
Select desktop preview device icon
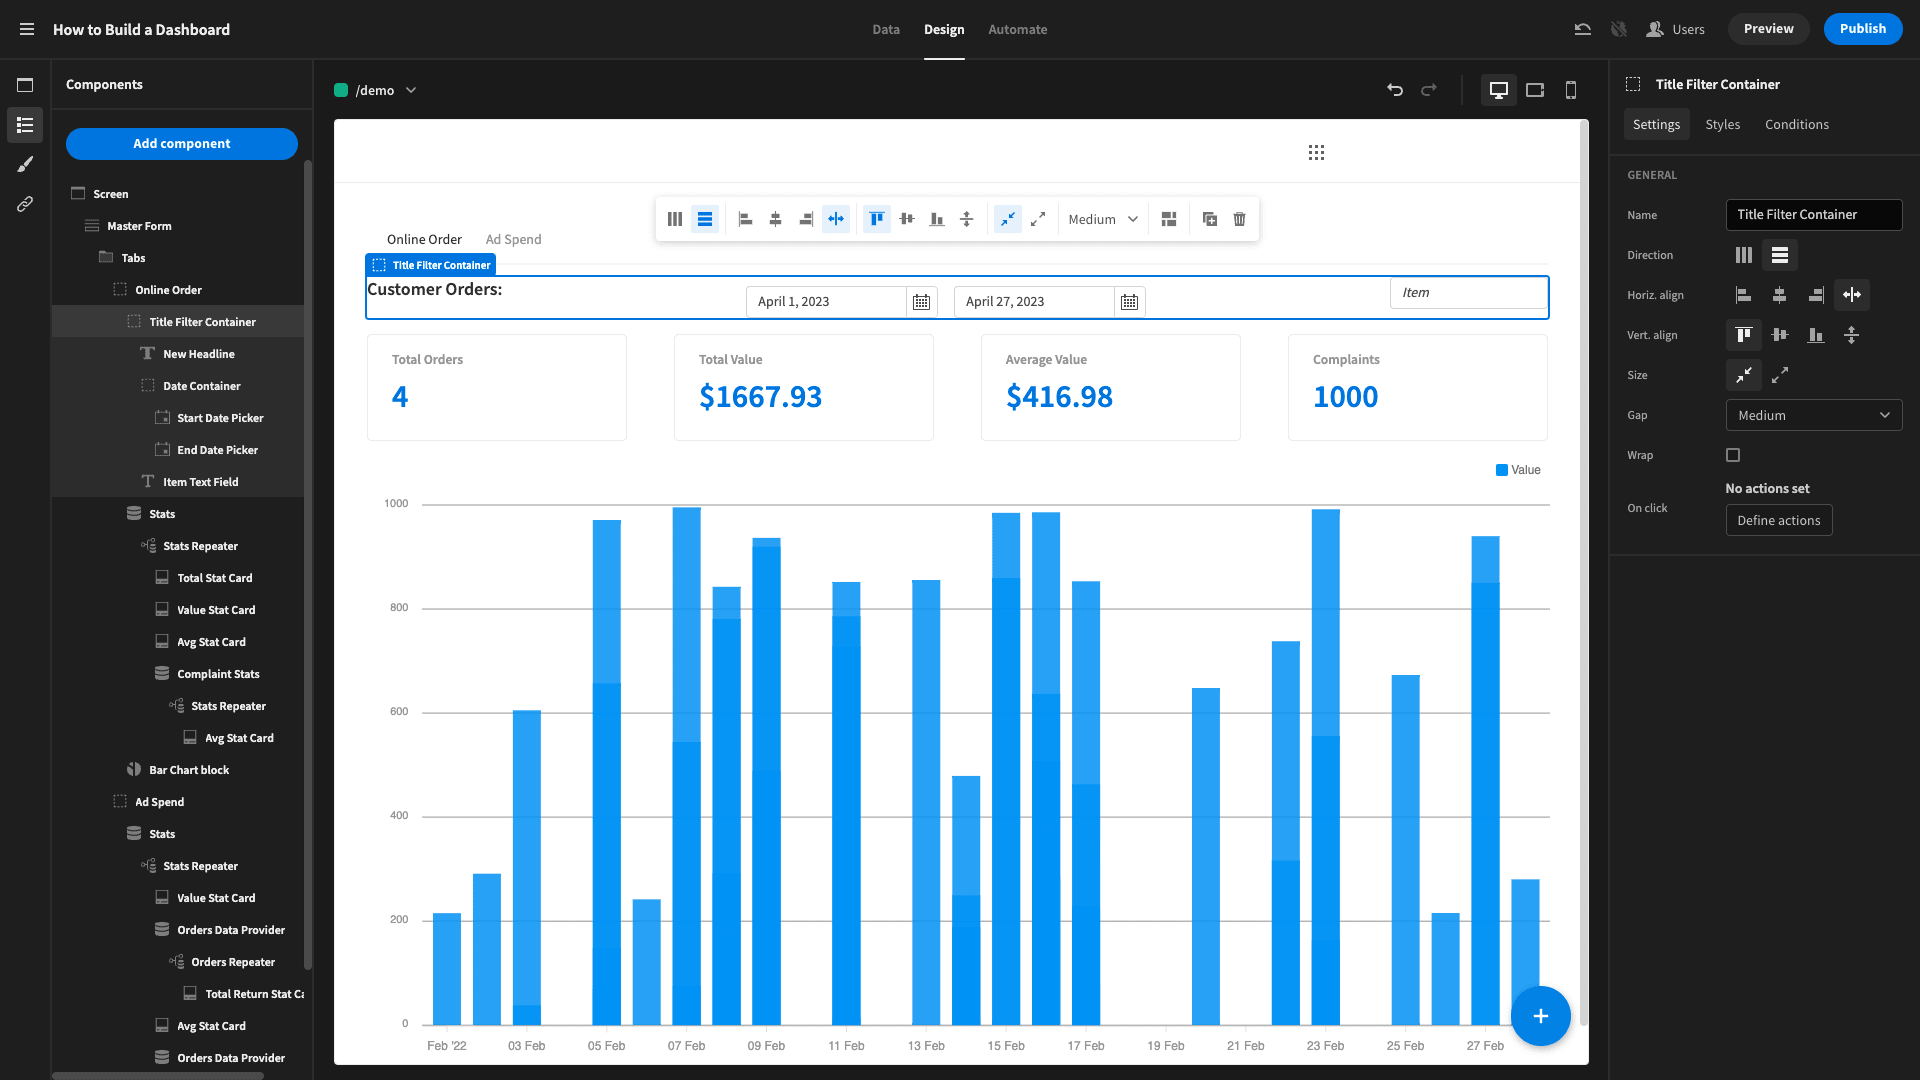tap(1499, 90)
